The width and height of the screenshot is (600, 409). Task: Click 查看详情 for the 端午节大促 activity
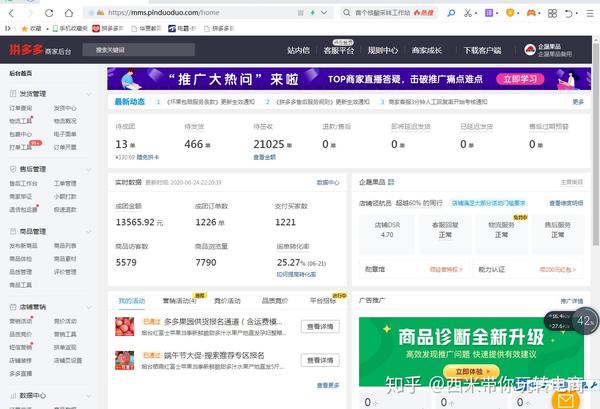click(320, 360)
